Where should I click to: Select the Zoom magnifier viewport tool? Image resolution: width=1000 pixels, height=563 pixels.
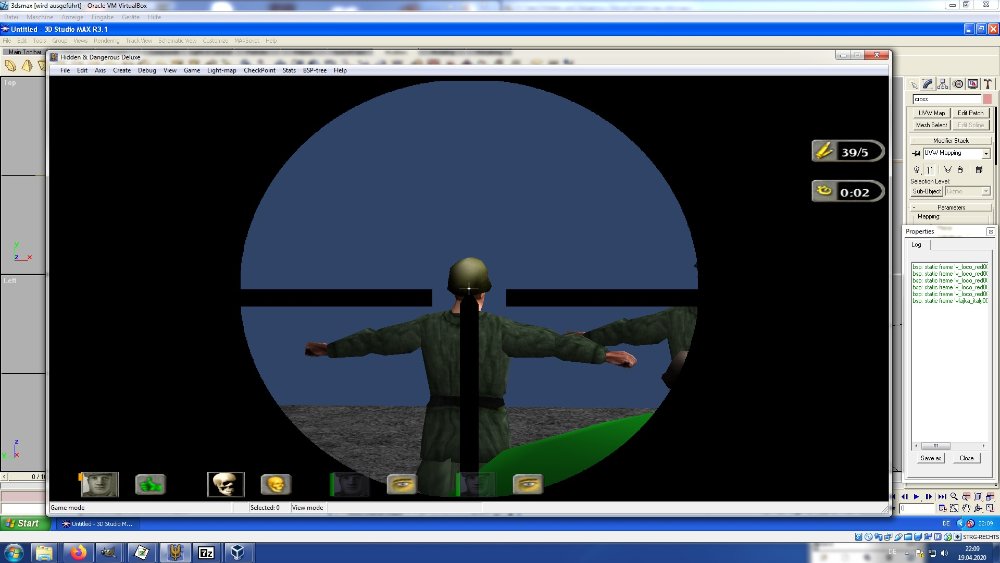coord(954,497)
